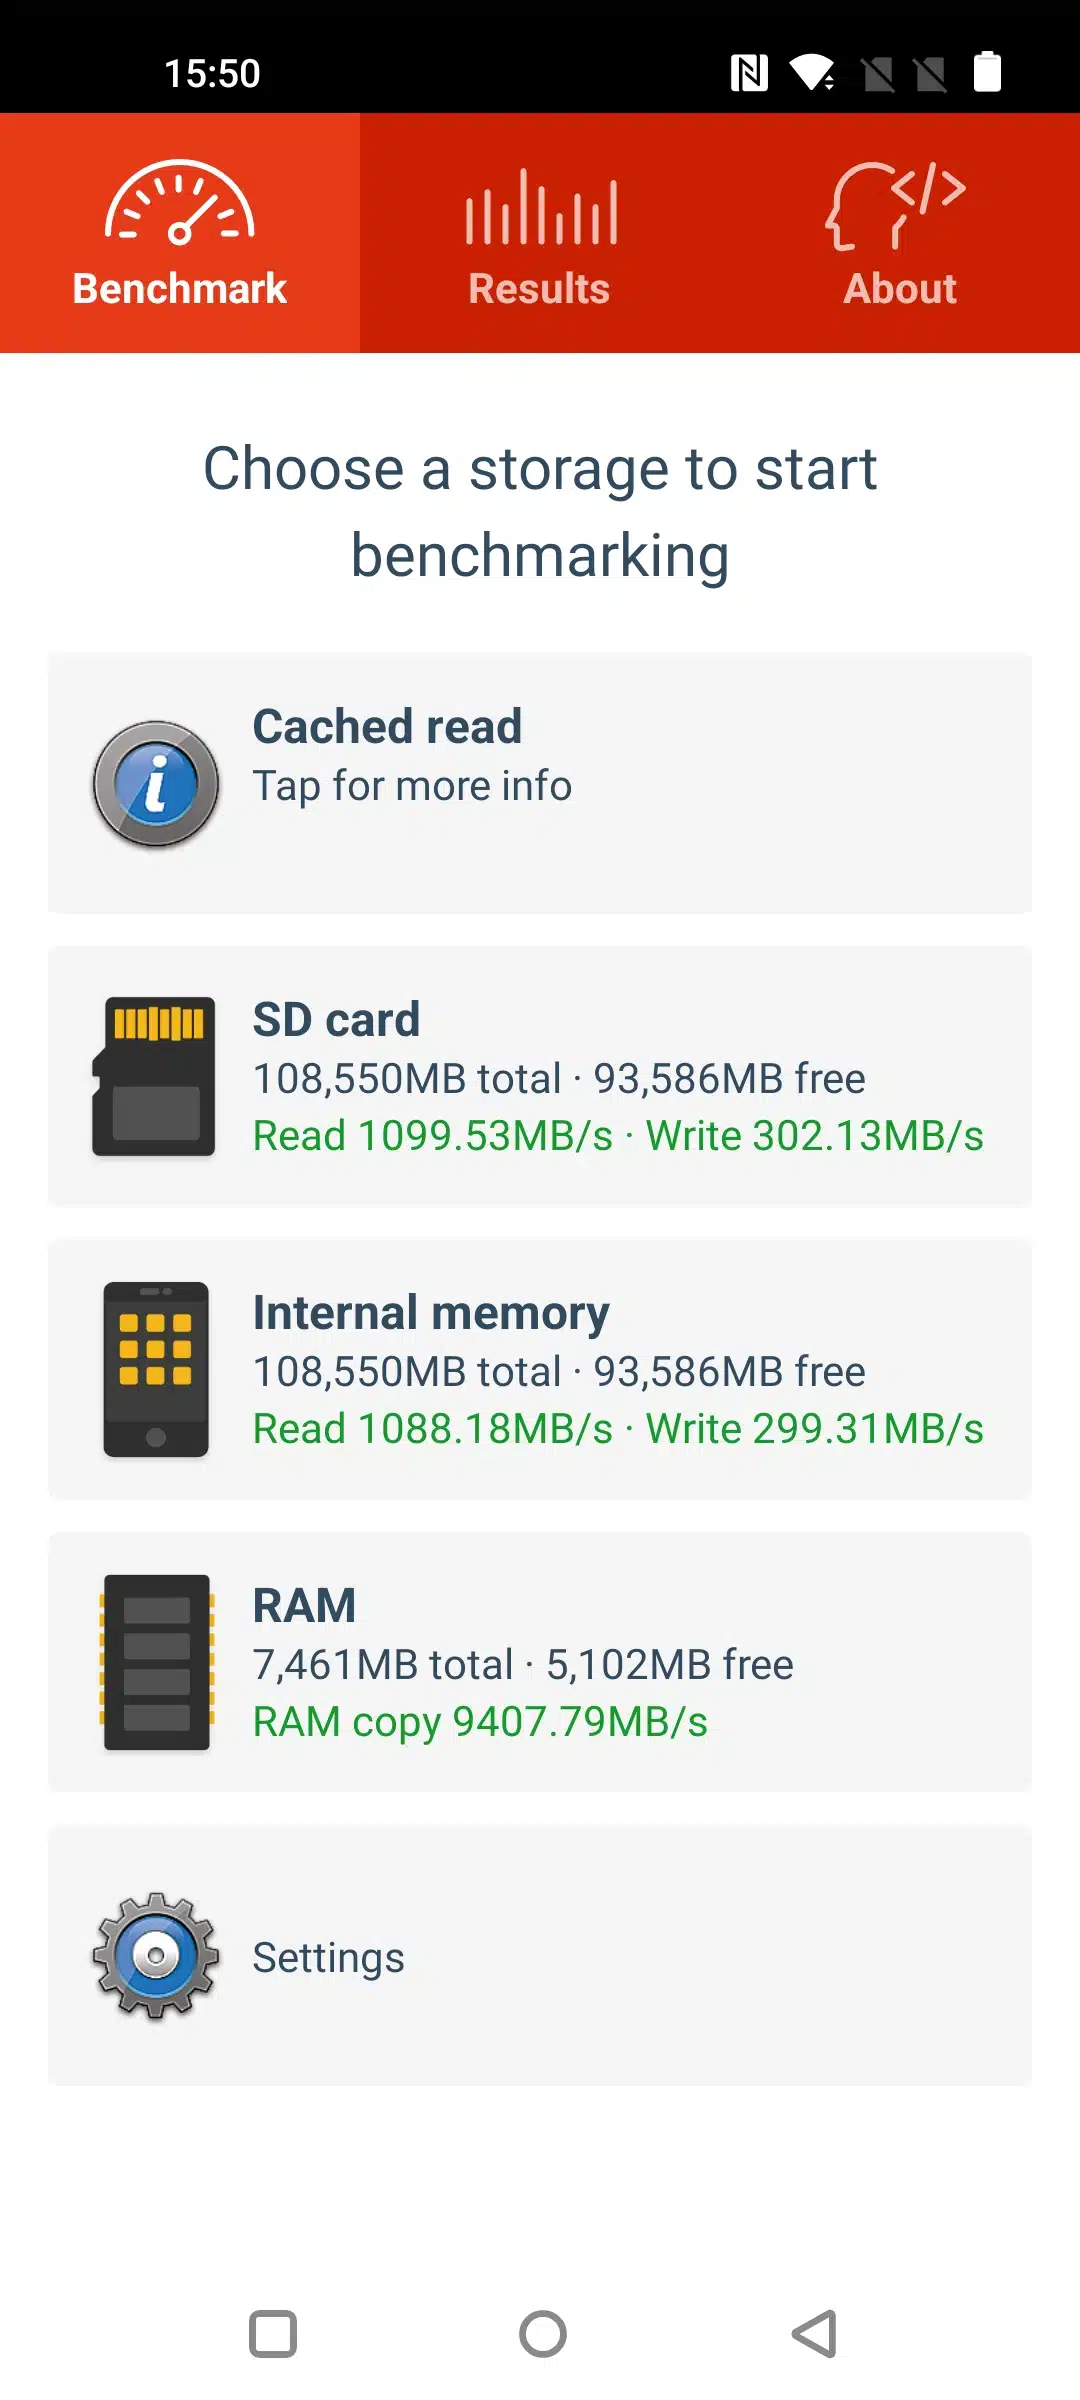Screen dimensions: 1080x2400
Task: Open recent apps with square button
Action: (273, 2334)
